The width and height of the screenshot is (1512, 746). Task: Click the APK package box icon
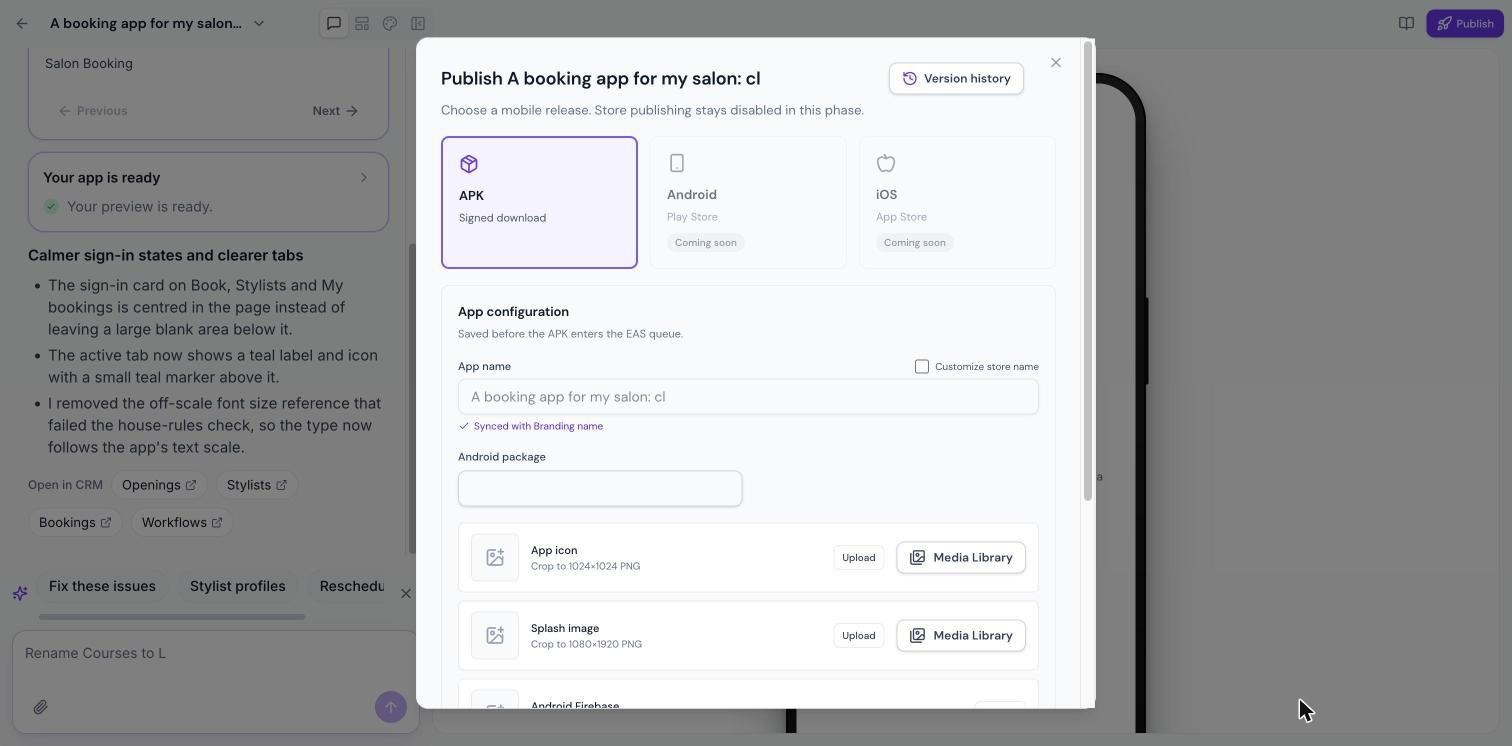[x=469, y=164]
